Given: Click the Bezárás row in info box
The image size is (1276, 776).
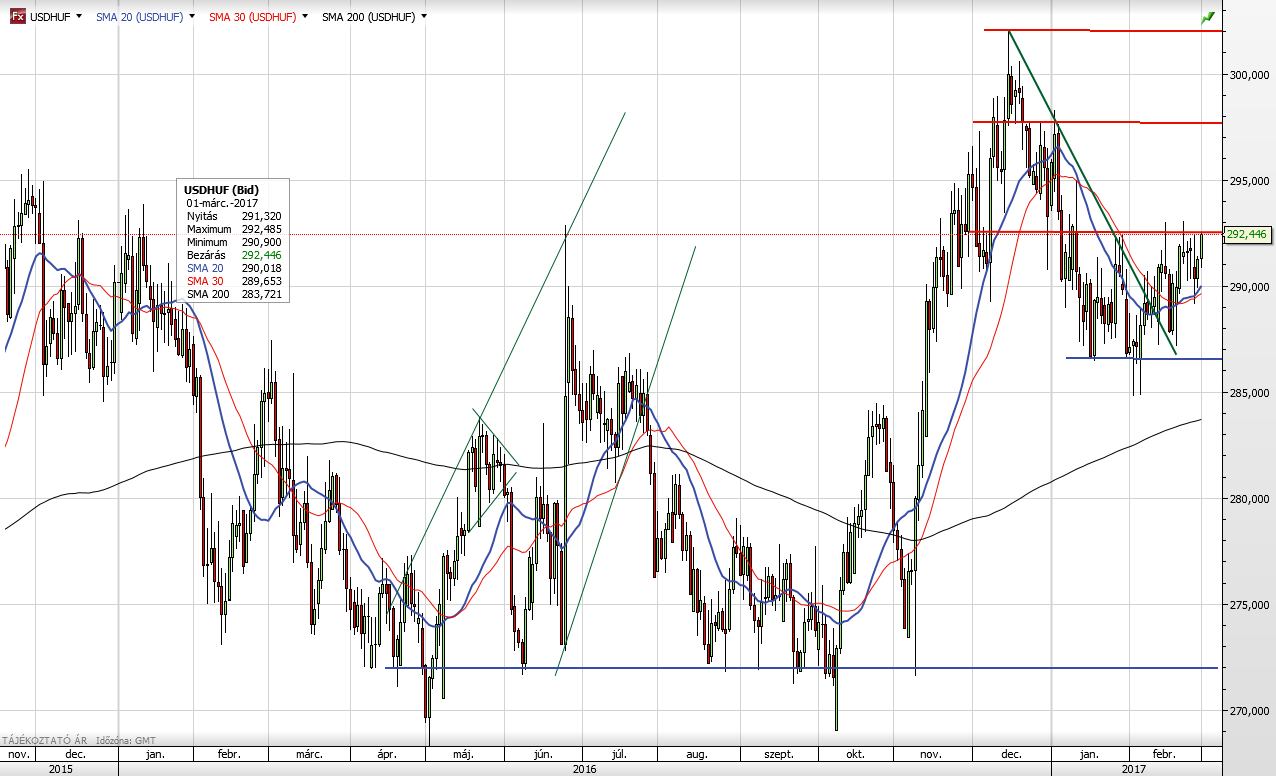Looking at the screenshot, I should pos(234,255).
